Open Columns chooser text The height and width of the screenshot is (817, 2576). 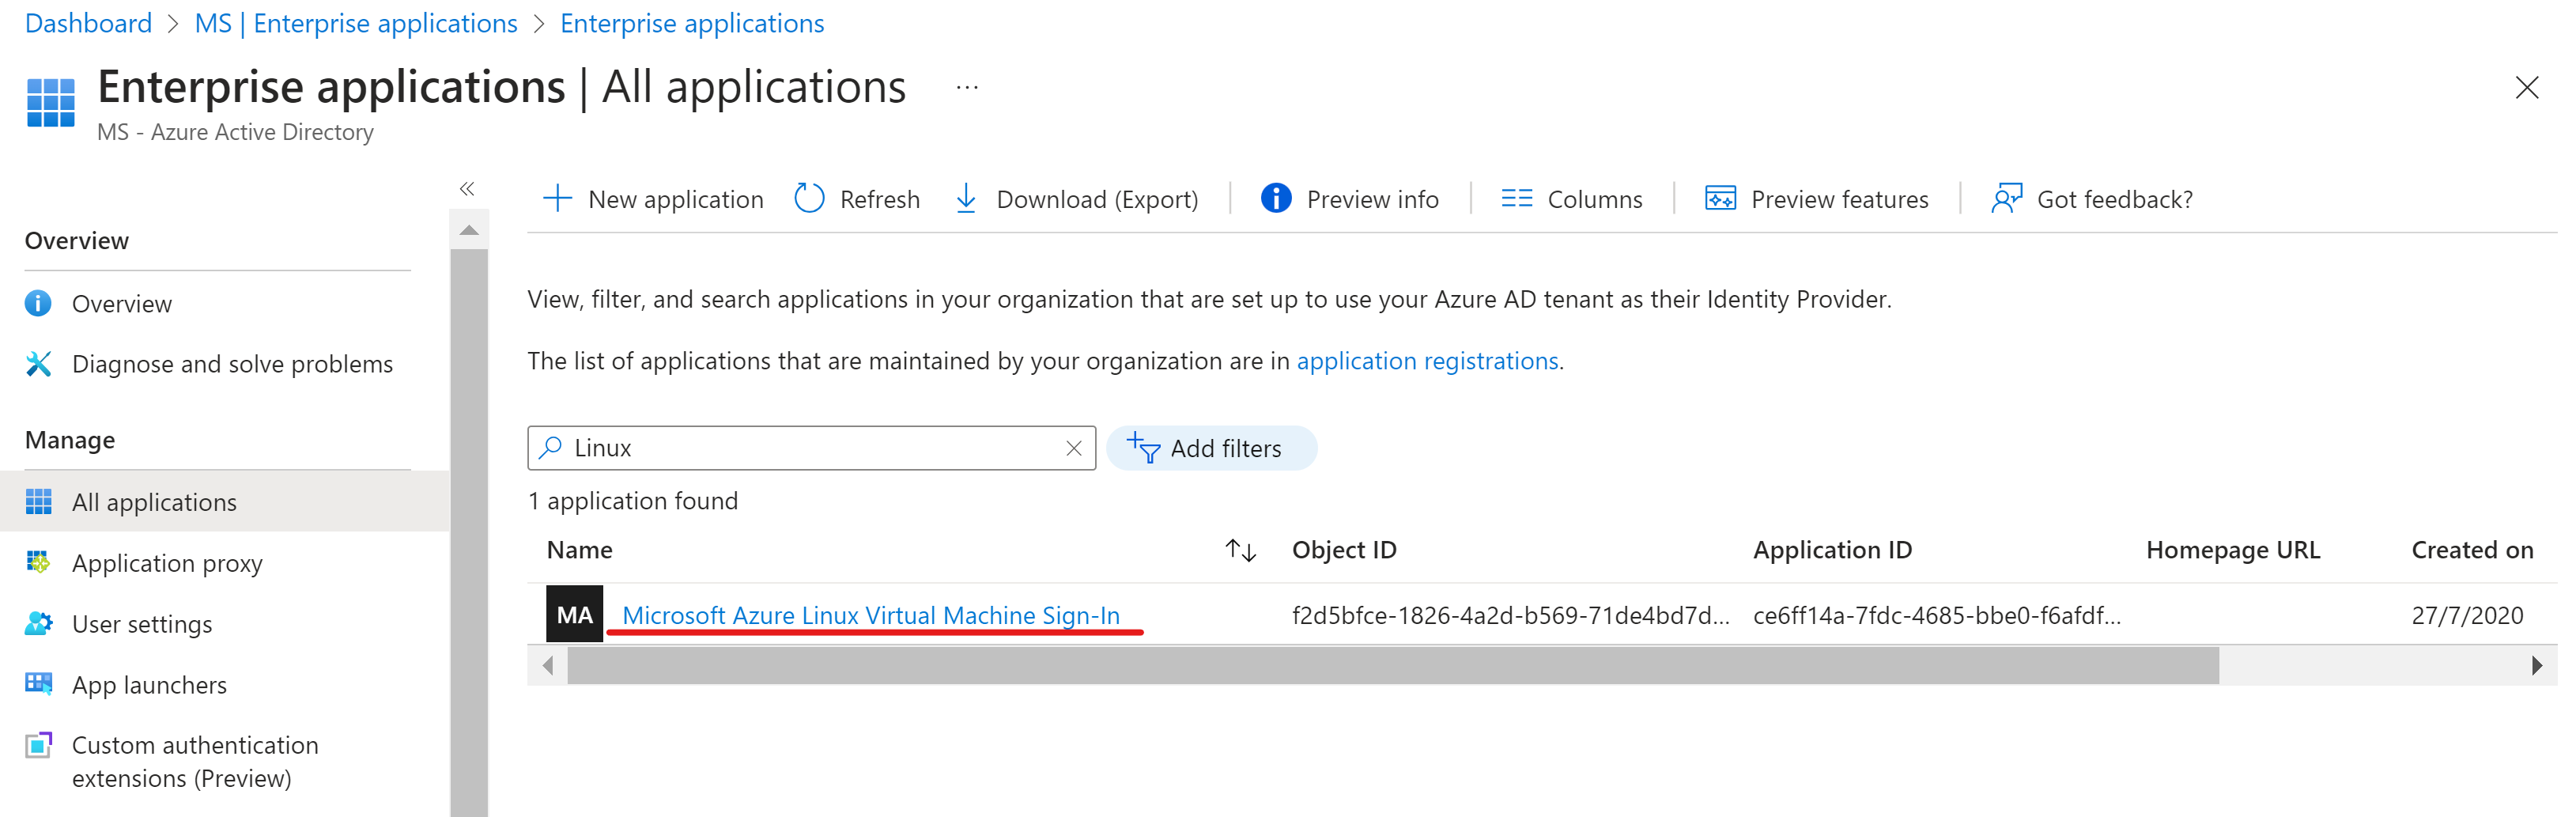coord(1594,199)
